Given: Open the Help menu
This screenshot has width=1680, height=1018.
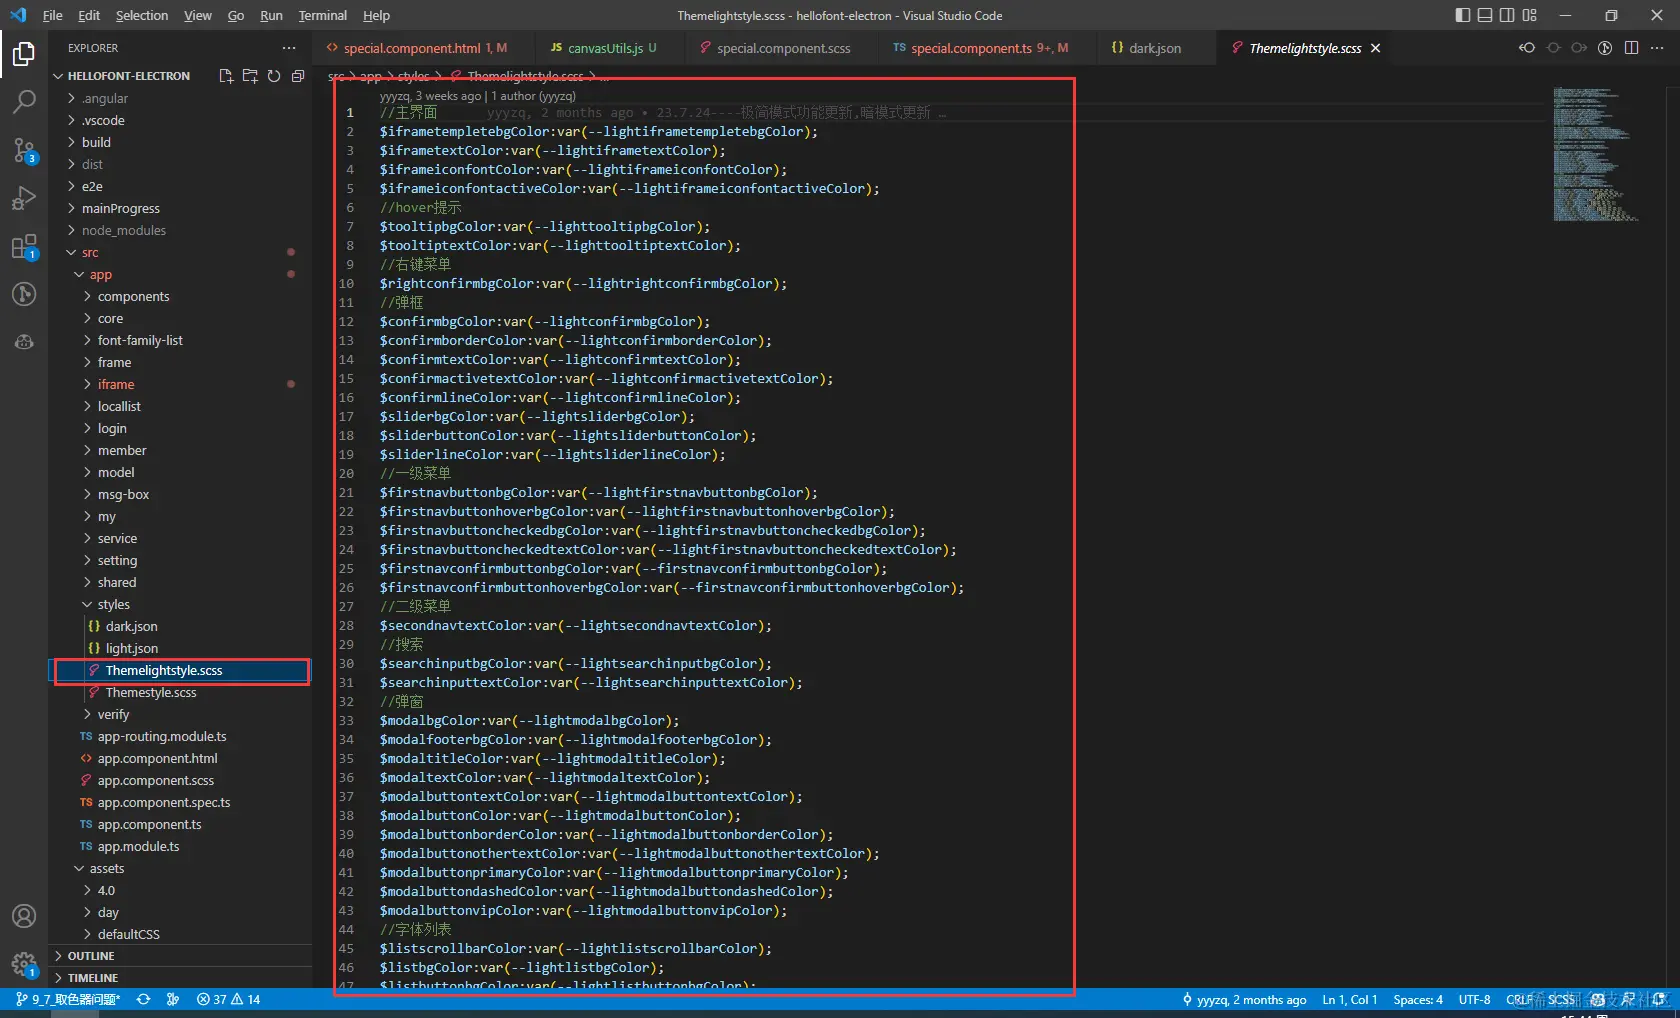Looking at the screenshot, I should 376,15.
